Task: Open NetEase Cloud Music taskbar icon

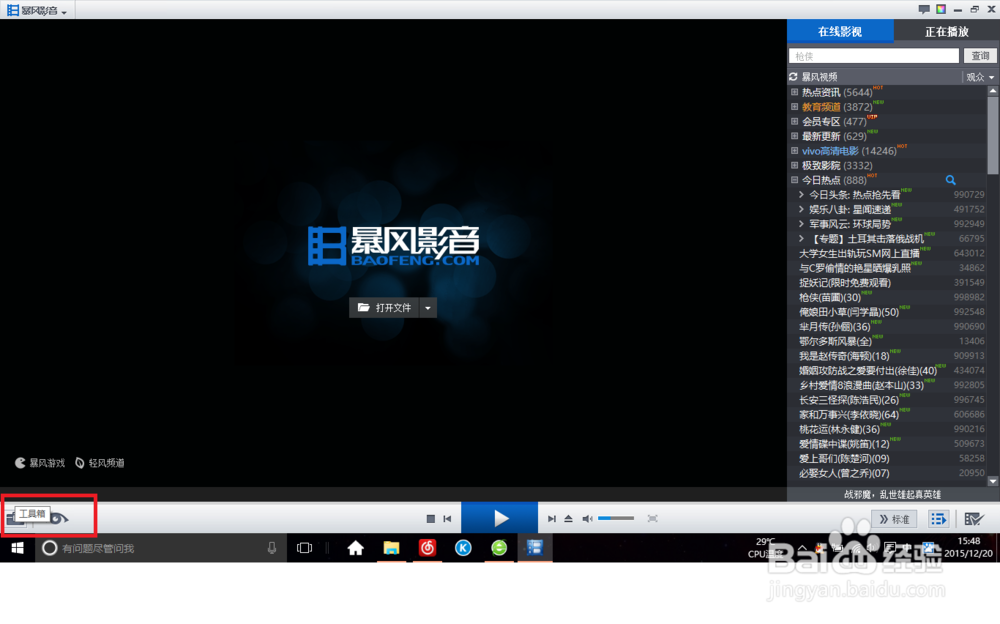Action: pyautogui.click(x=427, y=548)
